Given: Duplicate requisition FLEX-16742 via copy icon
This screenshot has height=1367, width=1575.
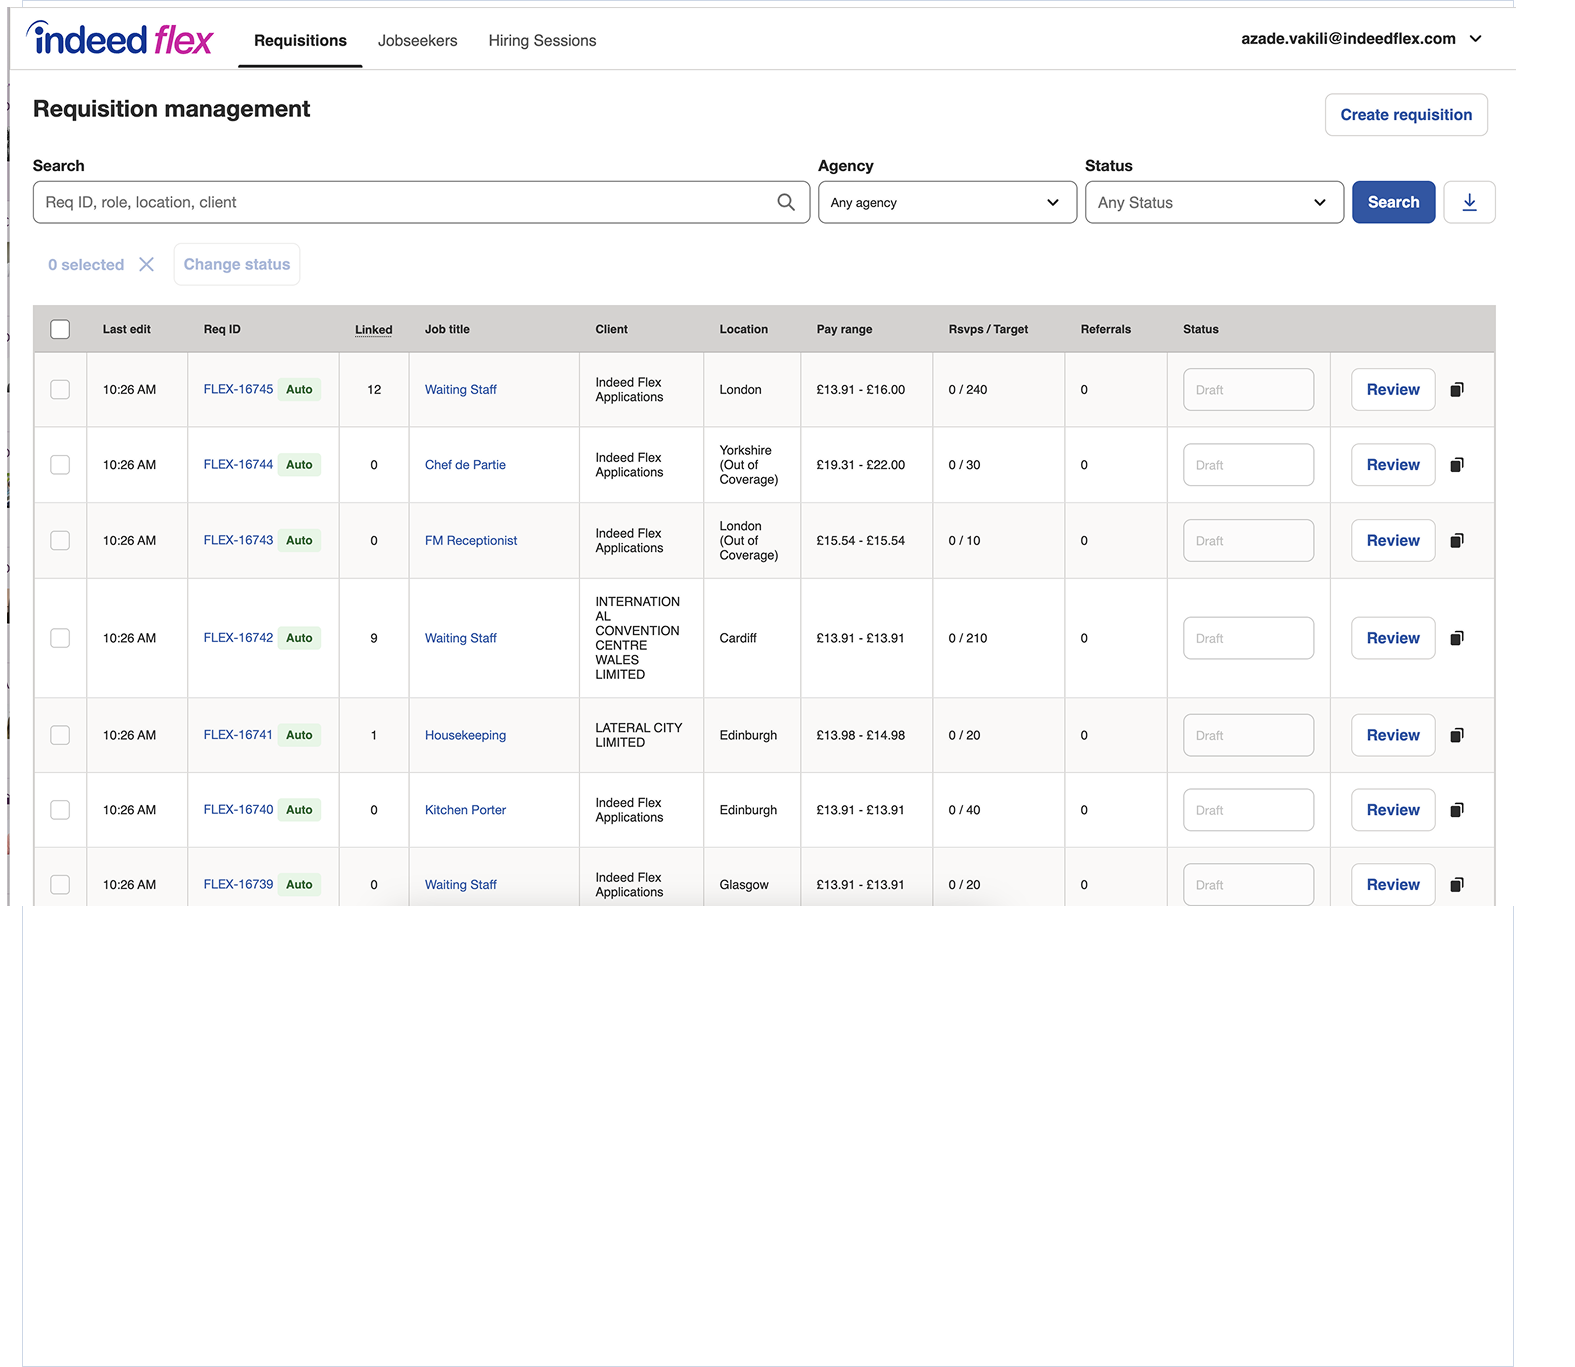Looking at the screenshot, I should pyautogui.click(x=1457, y=638).
